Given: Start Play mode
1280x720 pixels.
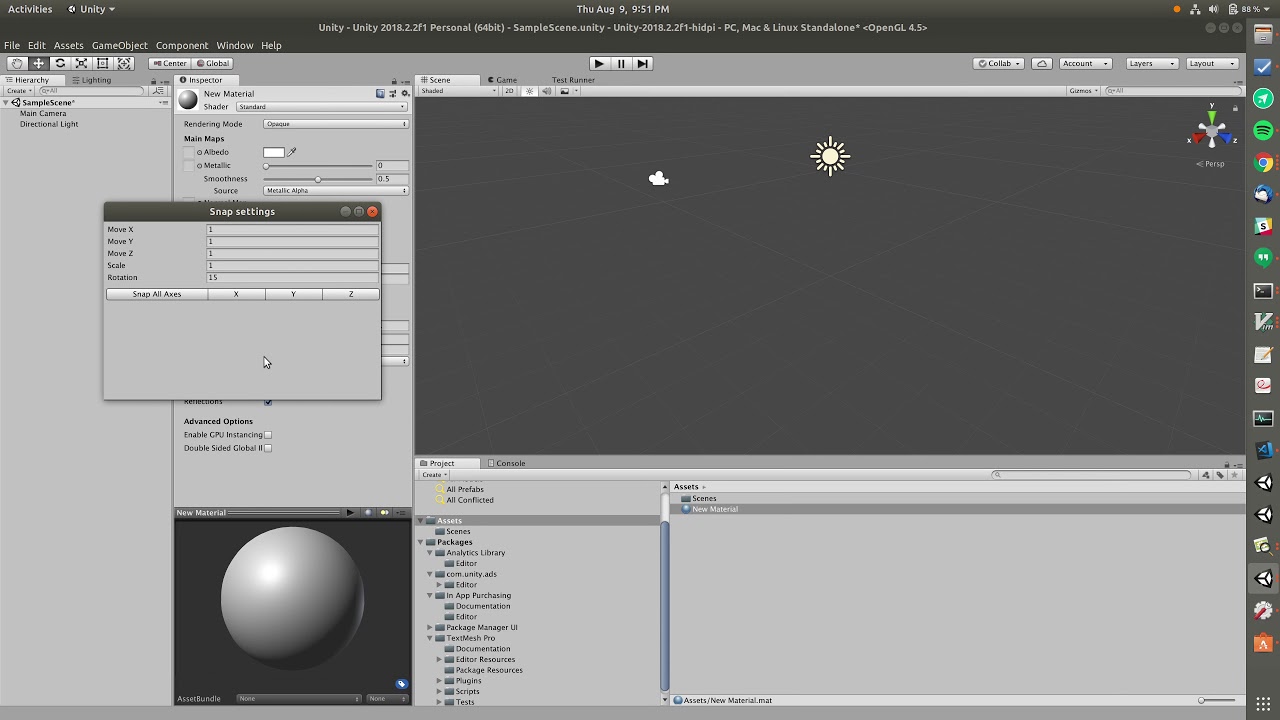Looking at the screenshot, I should [x=599, y=63].
